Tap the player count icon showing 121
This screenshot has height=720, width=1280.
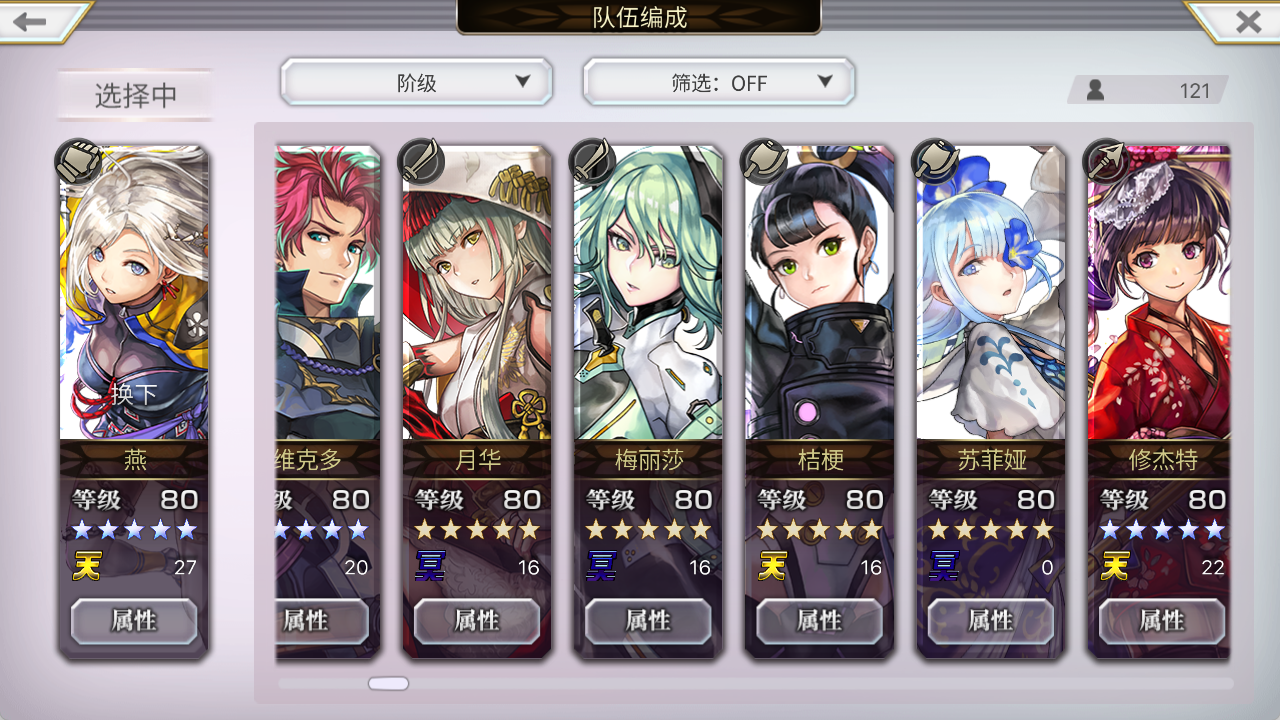coord(1096,90)
